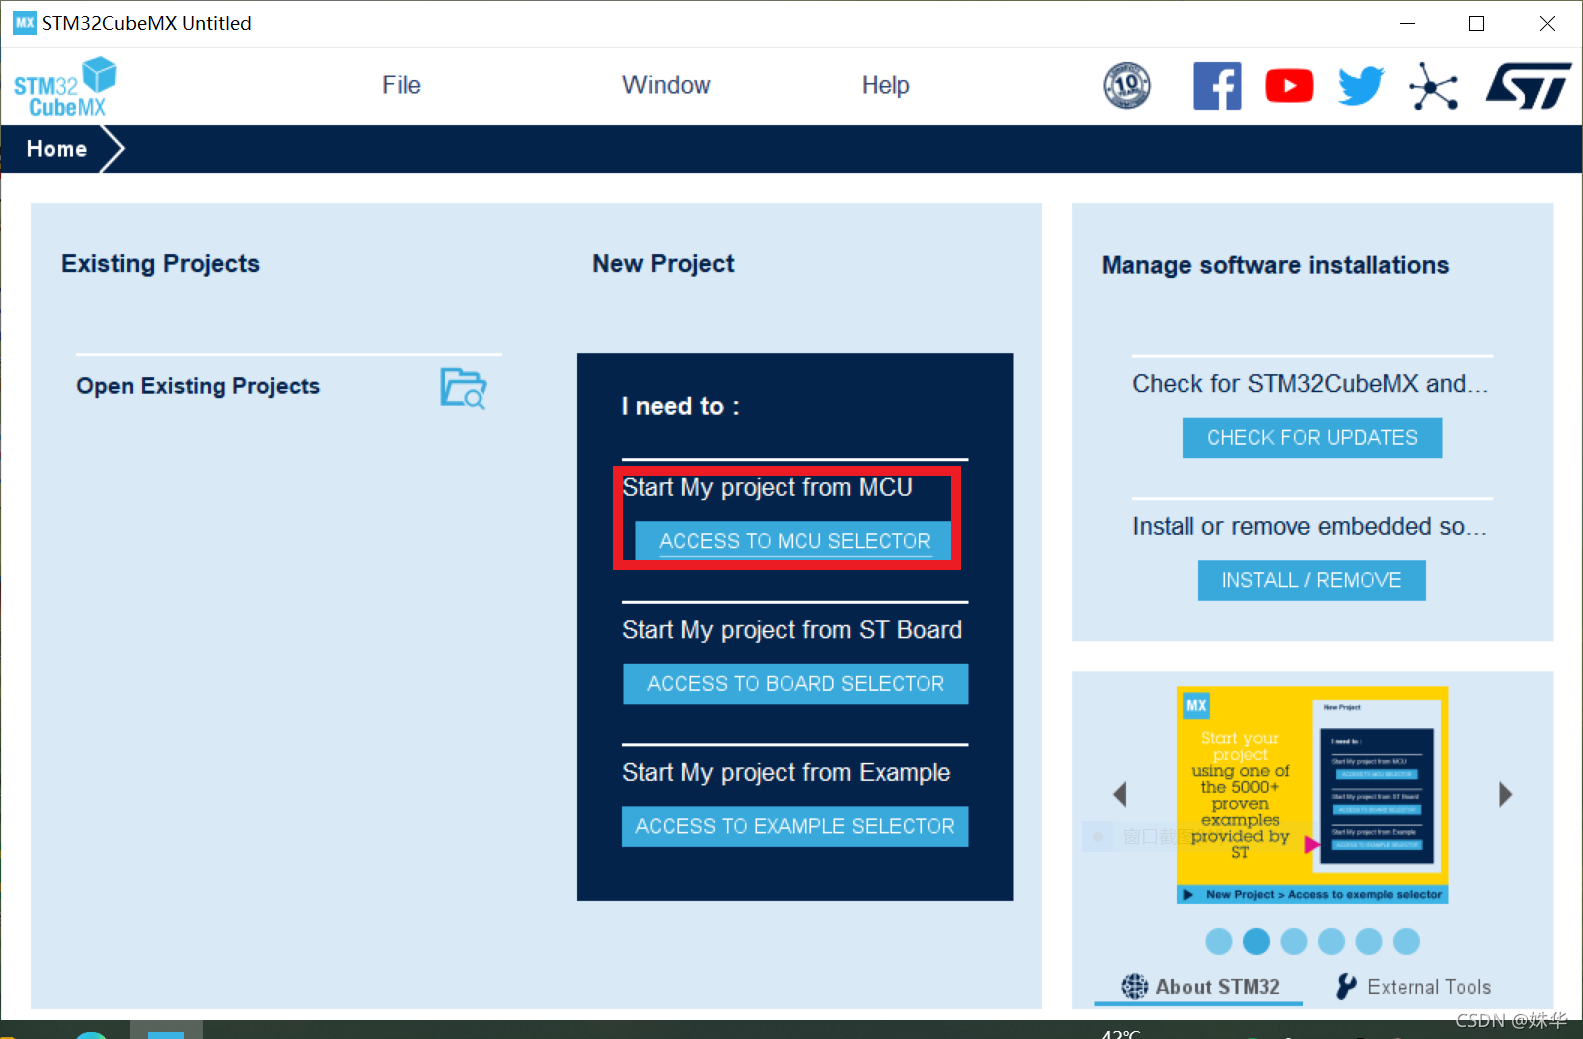Click the ST company logo
The height and width of the screenshot is (1039, 1583).
(x=1528, y=86)
